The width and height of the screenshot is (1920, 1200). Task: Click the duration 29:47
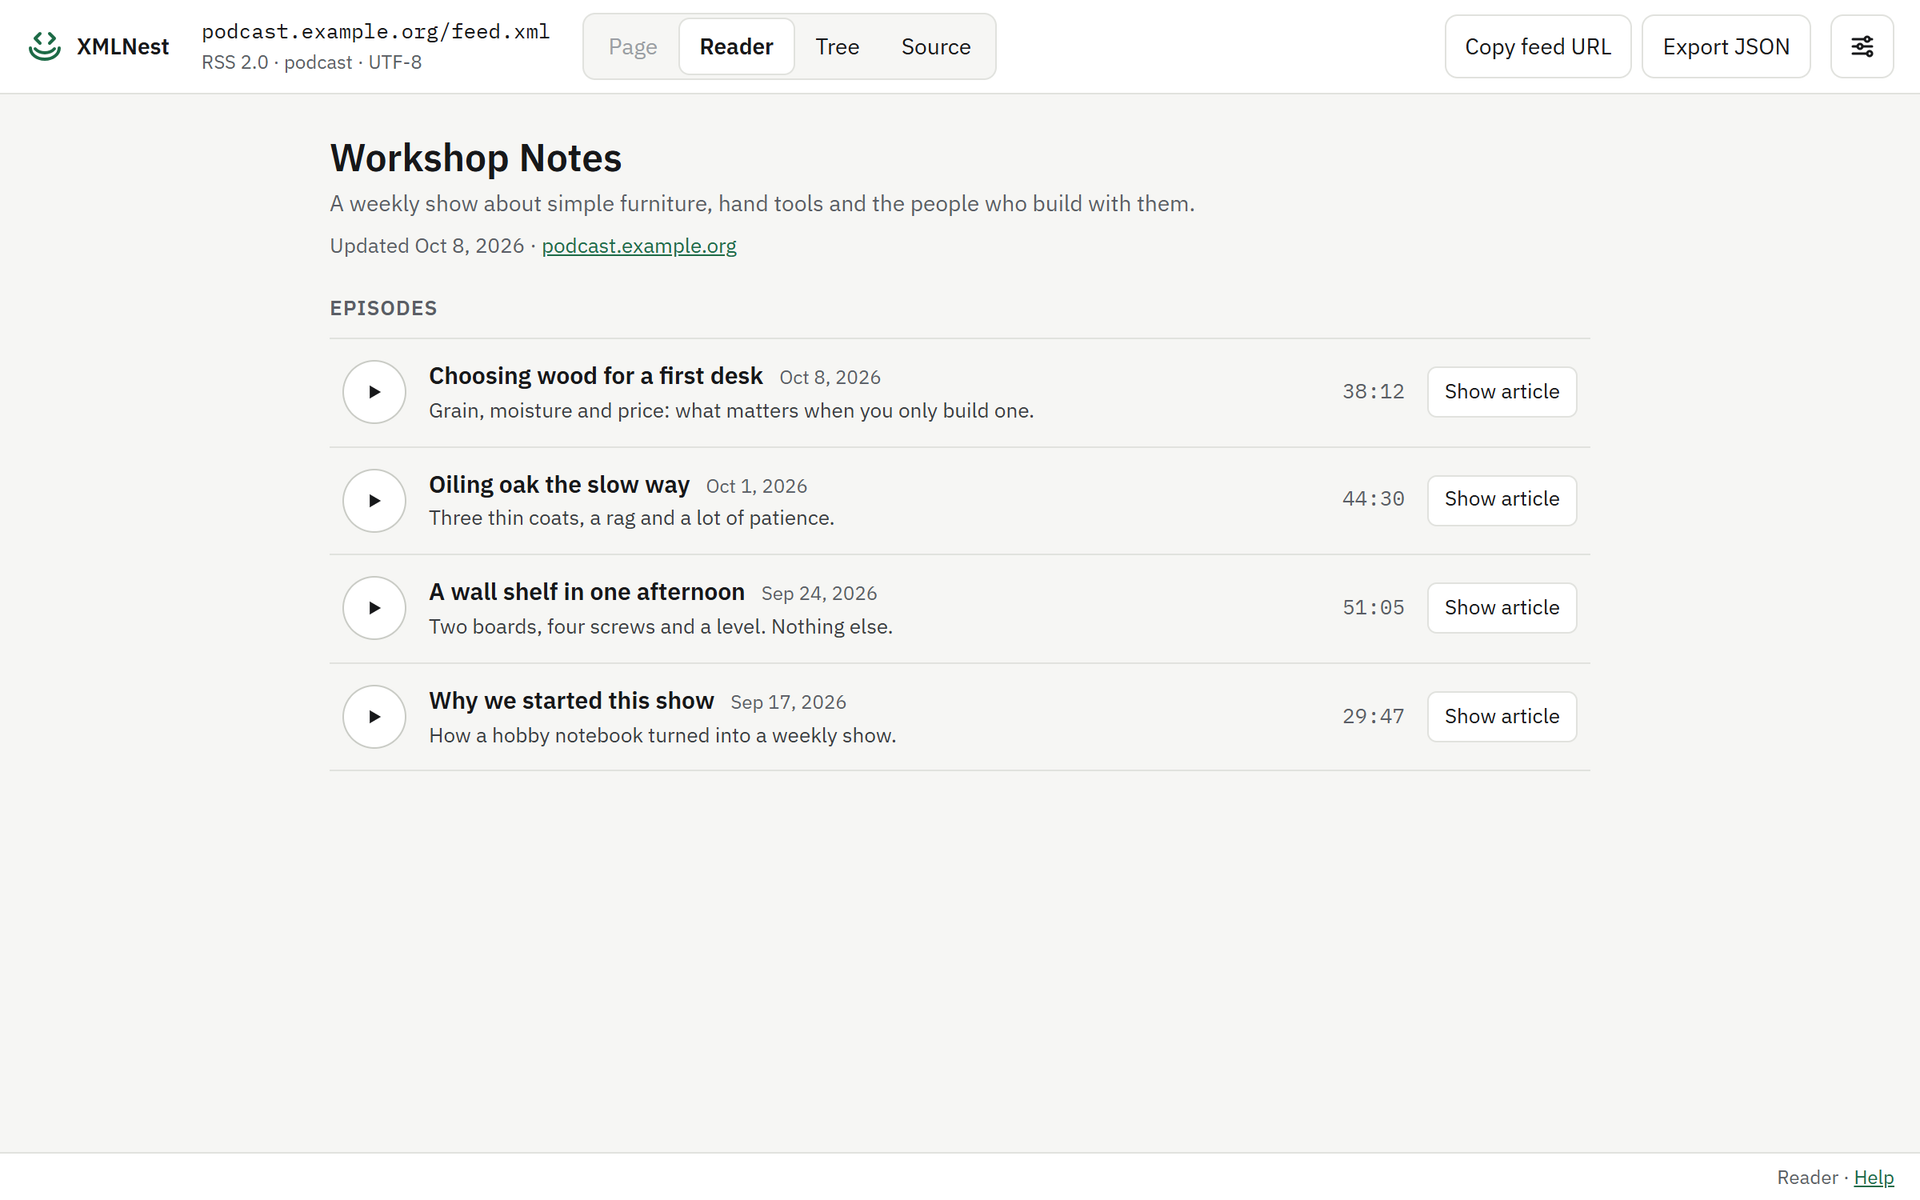point(1373,717)
